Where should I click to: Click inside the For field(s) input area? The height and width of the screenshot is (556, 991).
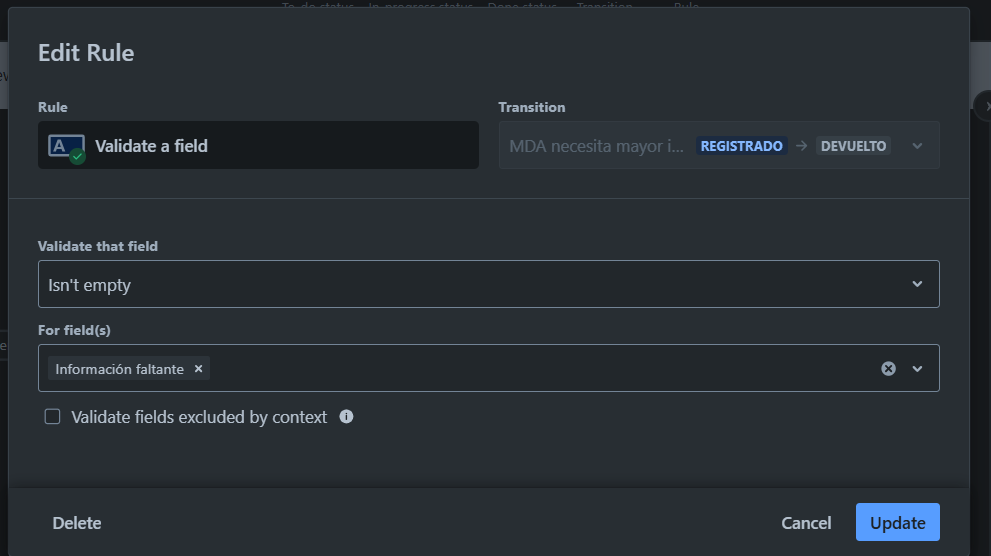(x=544, y=368)
